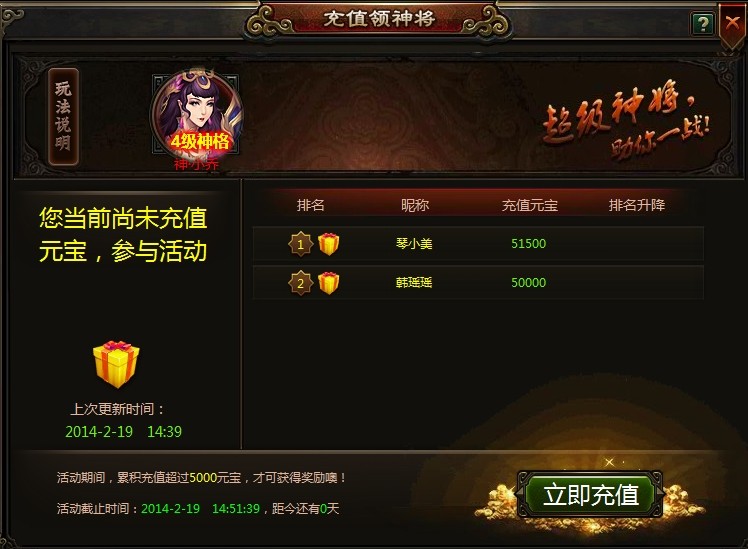Click the 51500 recharge amount
Image resolution: width=748 pixels, height=549 pixels.
[x=529, y=244]
